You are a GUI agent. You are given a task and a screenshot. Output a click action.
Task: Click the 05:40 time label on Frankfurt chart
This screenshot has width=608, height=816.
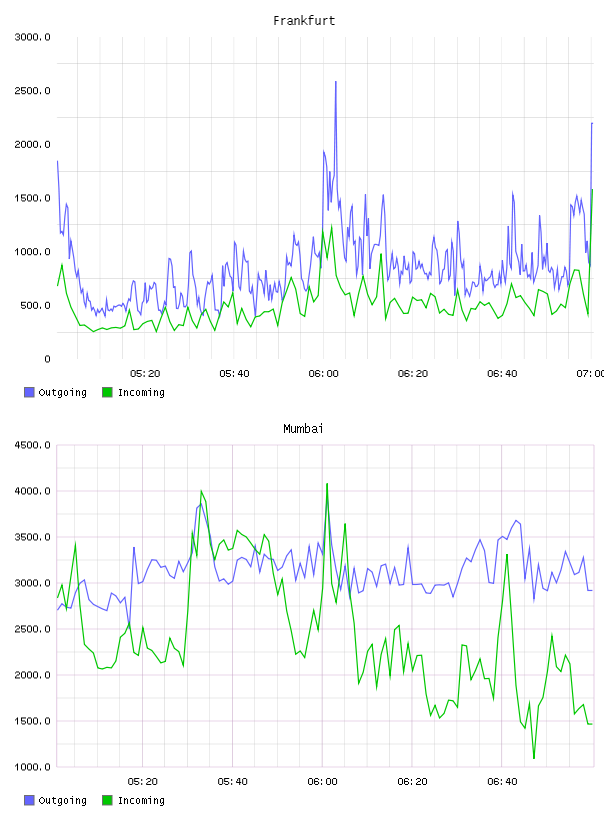pyautogui.click(x=234, y=374)
